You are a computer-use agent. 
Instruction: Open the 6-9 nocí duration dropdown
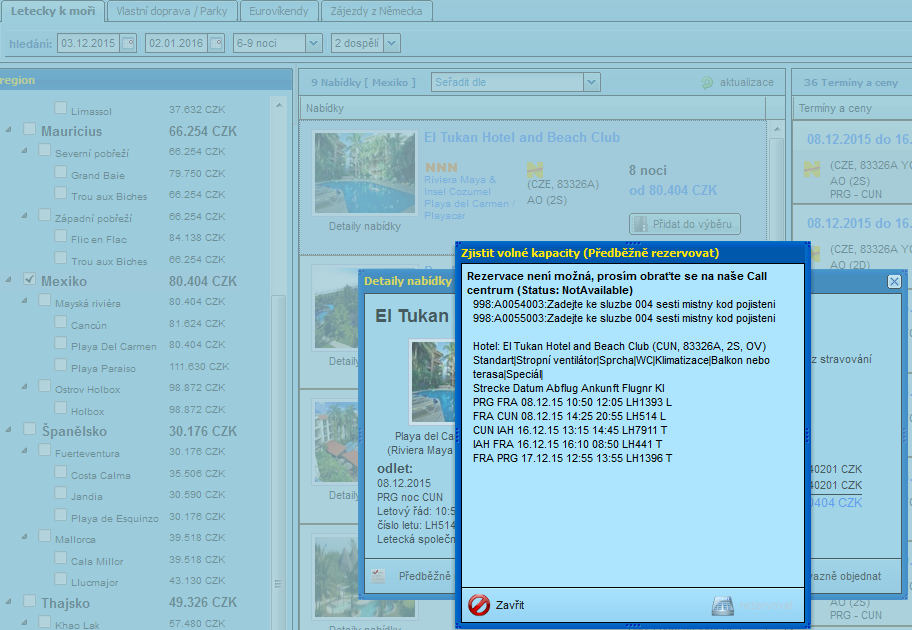coord(314,43)
